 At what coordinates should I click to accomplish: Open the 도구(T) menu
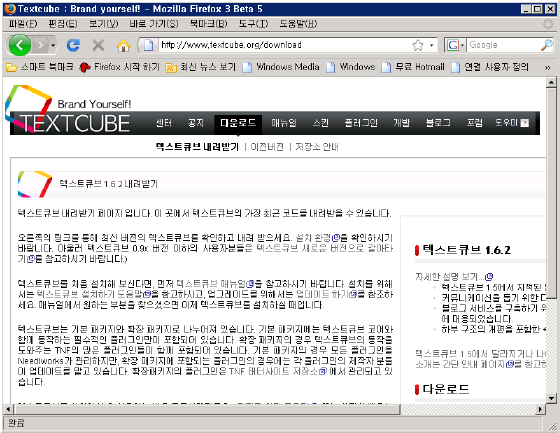[x=253, y=24]
